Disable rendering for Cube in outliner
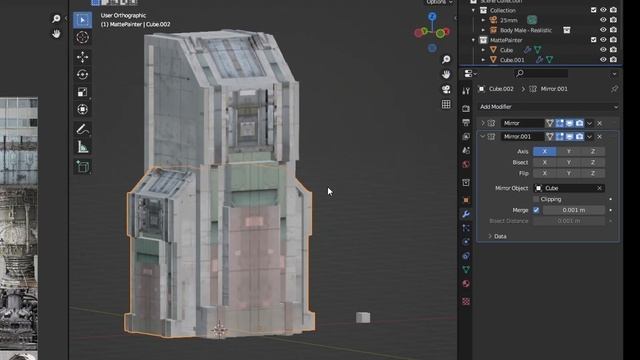Image resolution: width=640 pixels, height=360 pixels. [613, 49]
